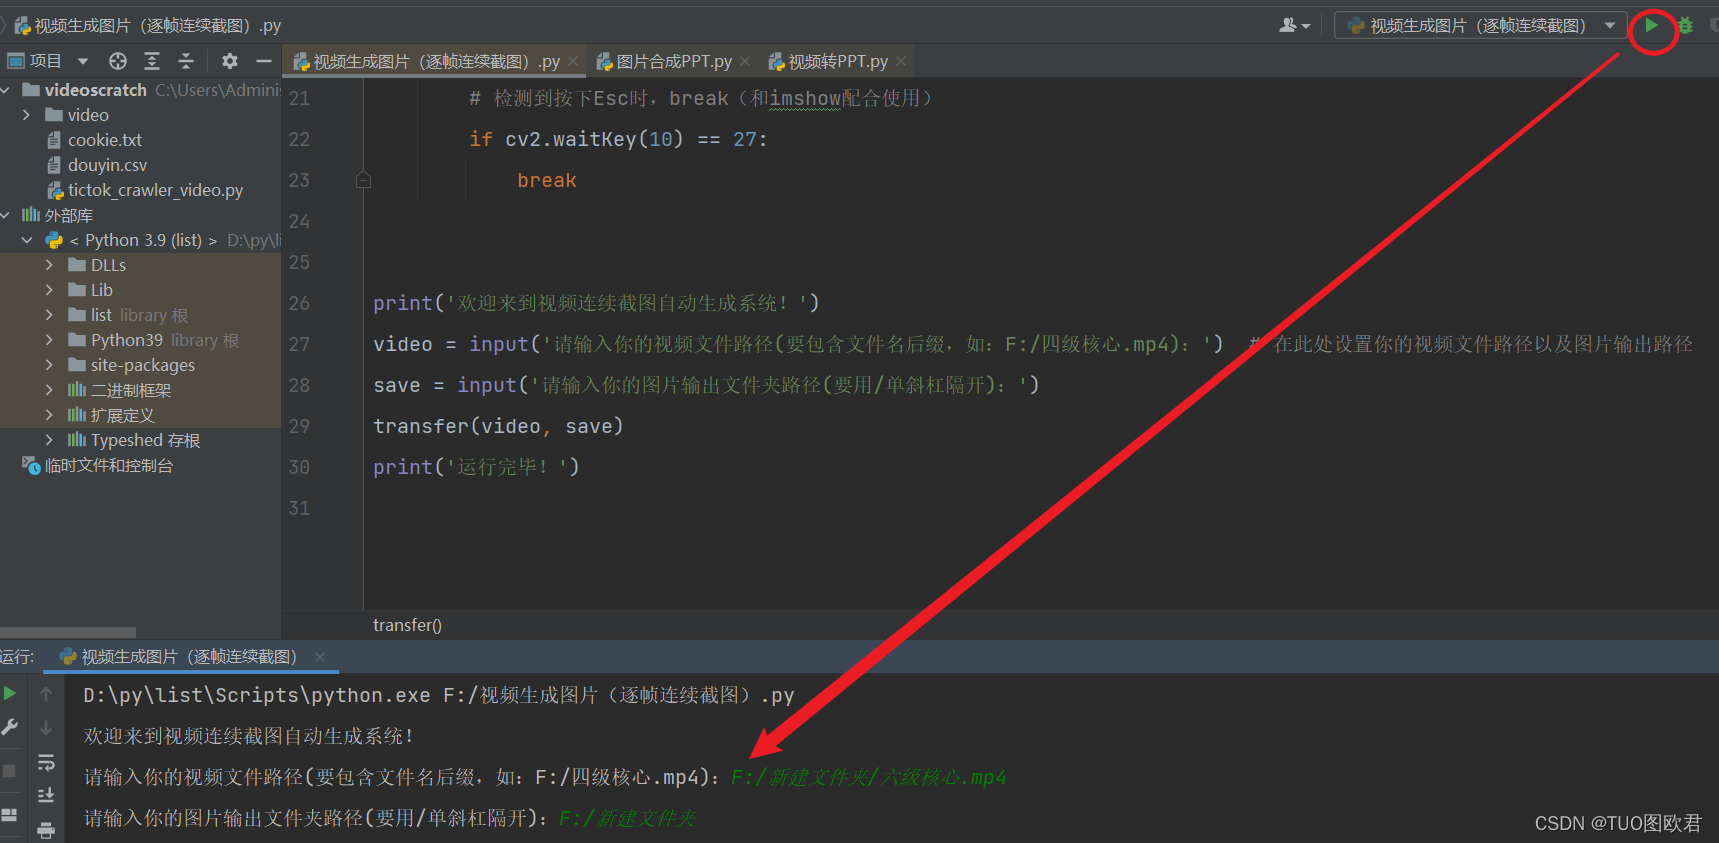Click the down-the-stack-trace arrow
This screenshot has height=843, width=1719.
pos(46,728)
